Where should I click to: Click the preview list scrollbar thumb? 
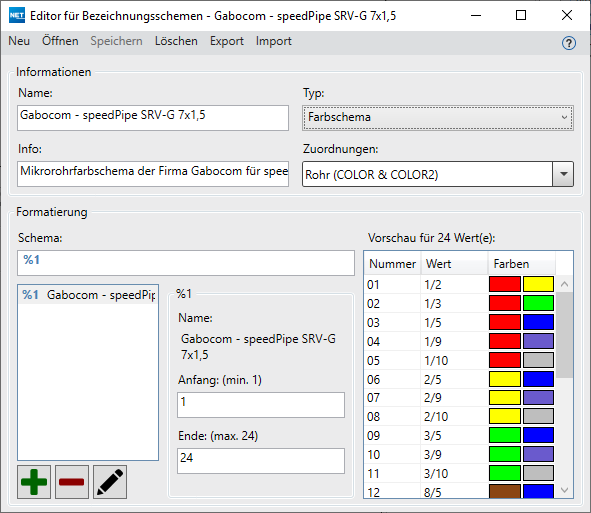click(x=564, y=335)
